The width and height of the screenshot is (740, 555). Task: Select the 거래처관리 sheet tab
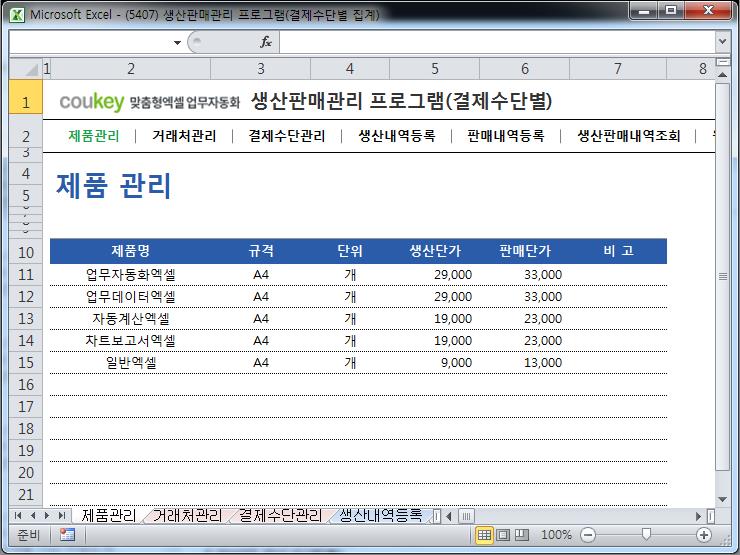tap(187, 515)
